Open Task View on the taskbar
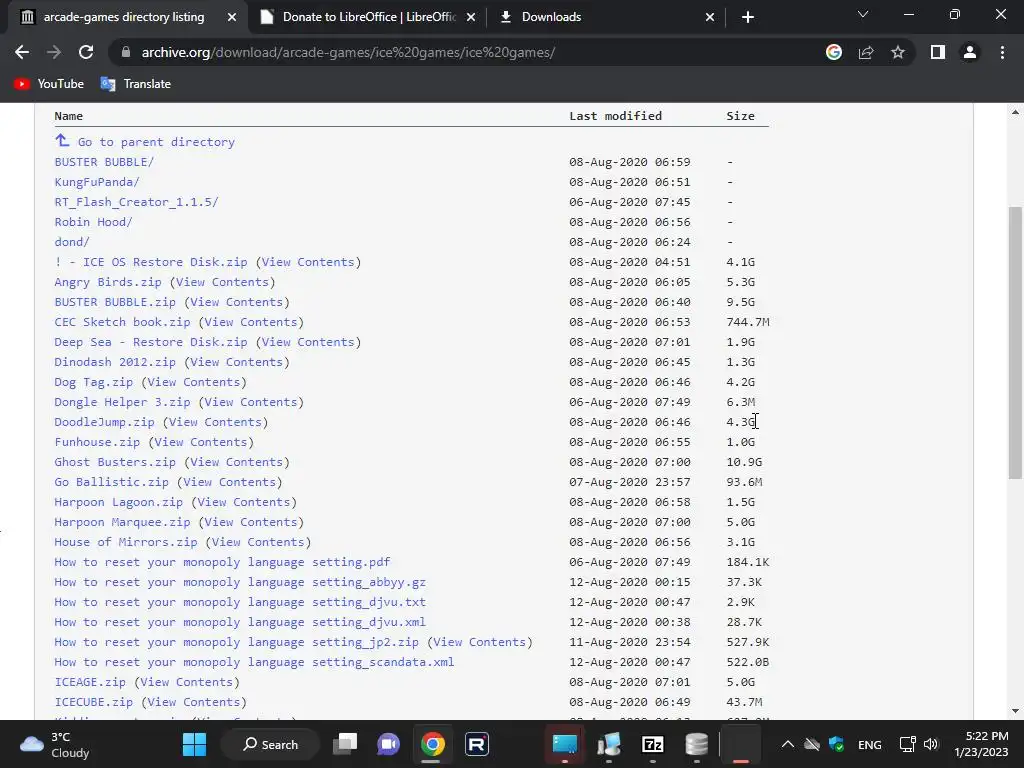The width and height of the screenshot is (1024, 768). [345, 744]
